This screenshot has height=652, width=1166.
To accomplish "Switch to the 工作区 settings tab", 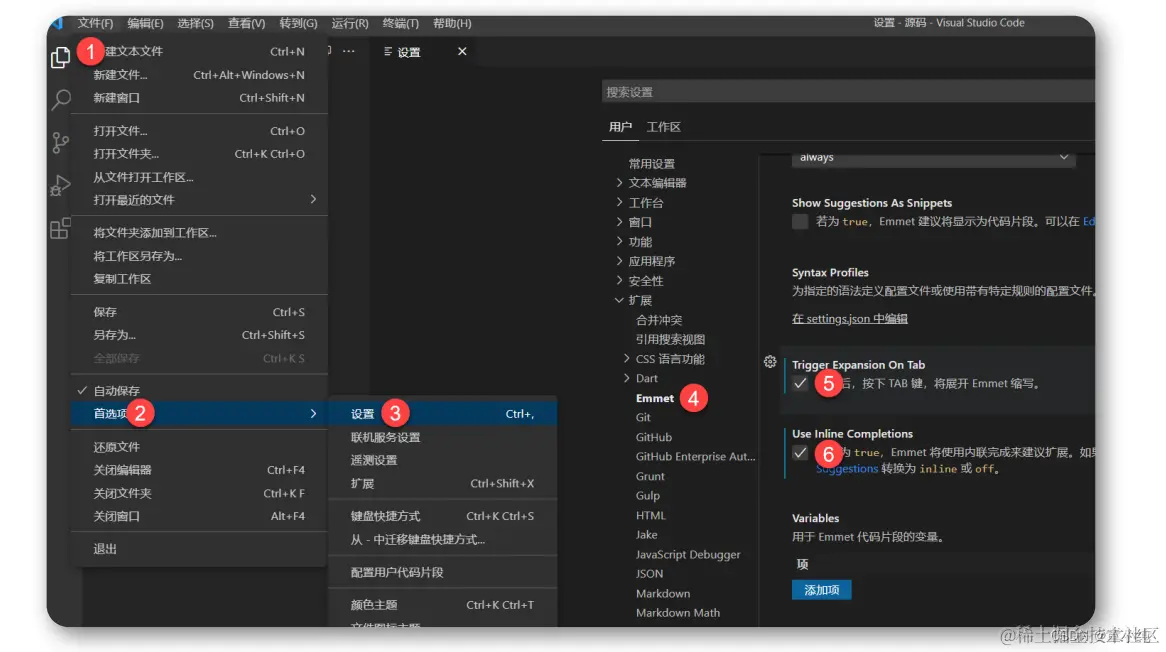I will 663,127.
